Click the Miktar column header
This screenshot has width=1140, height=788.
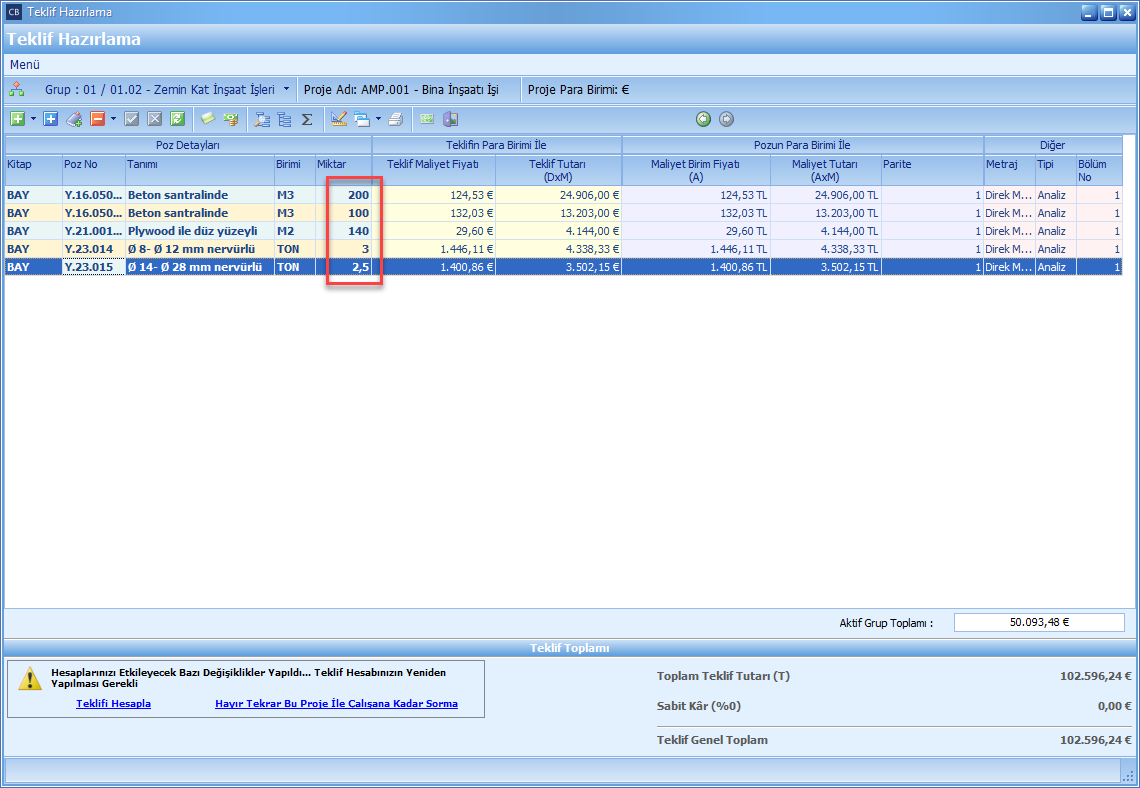point(342,164)
